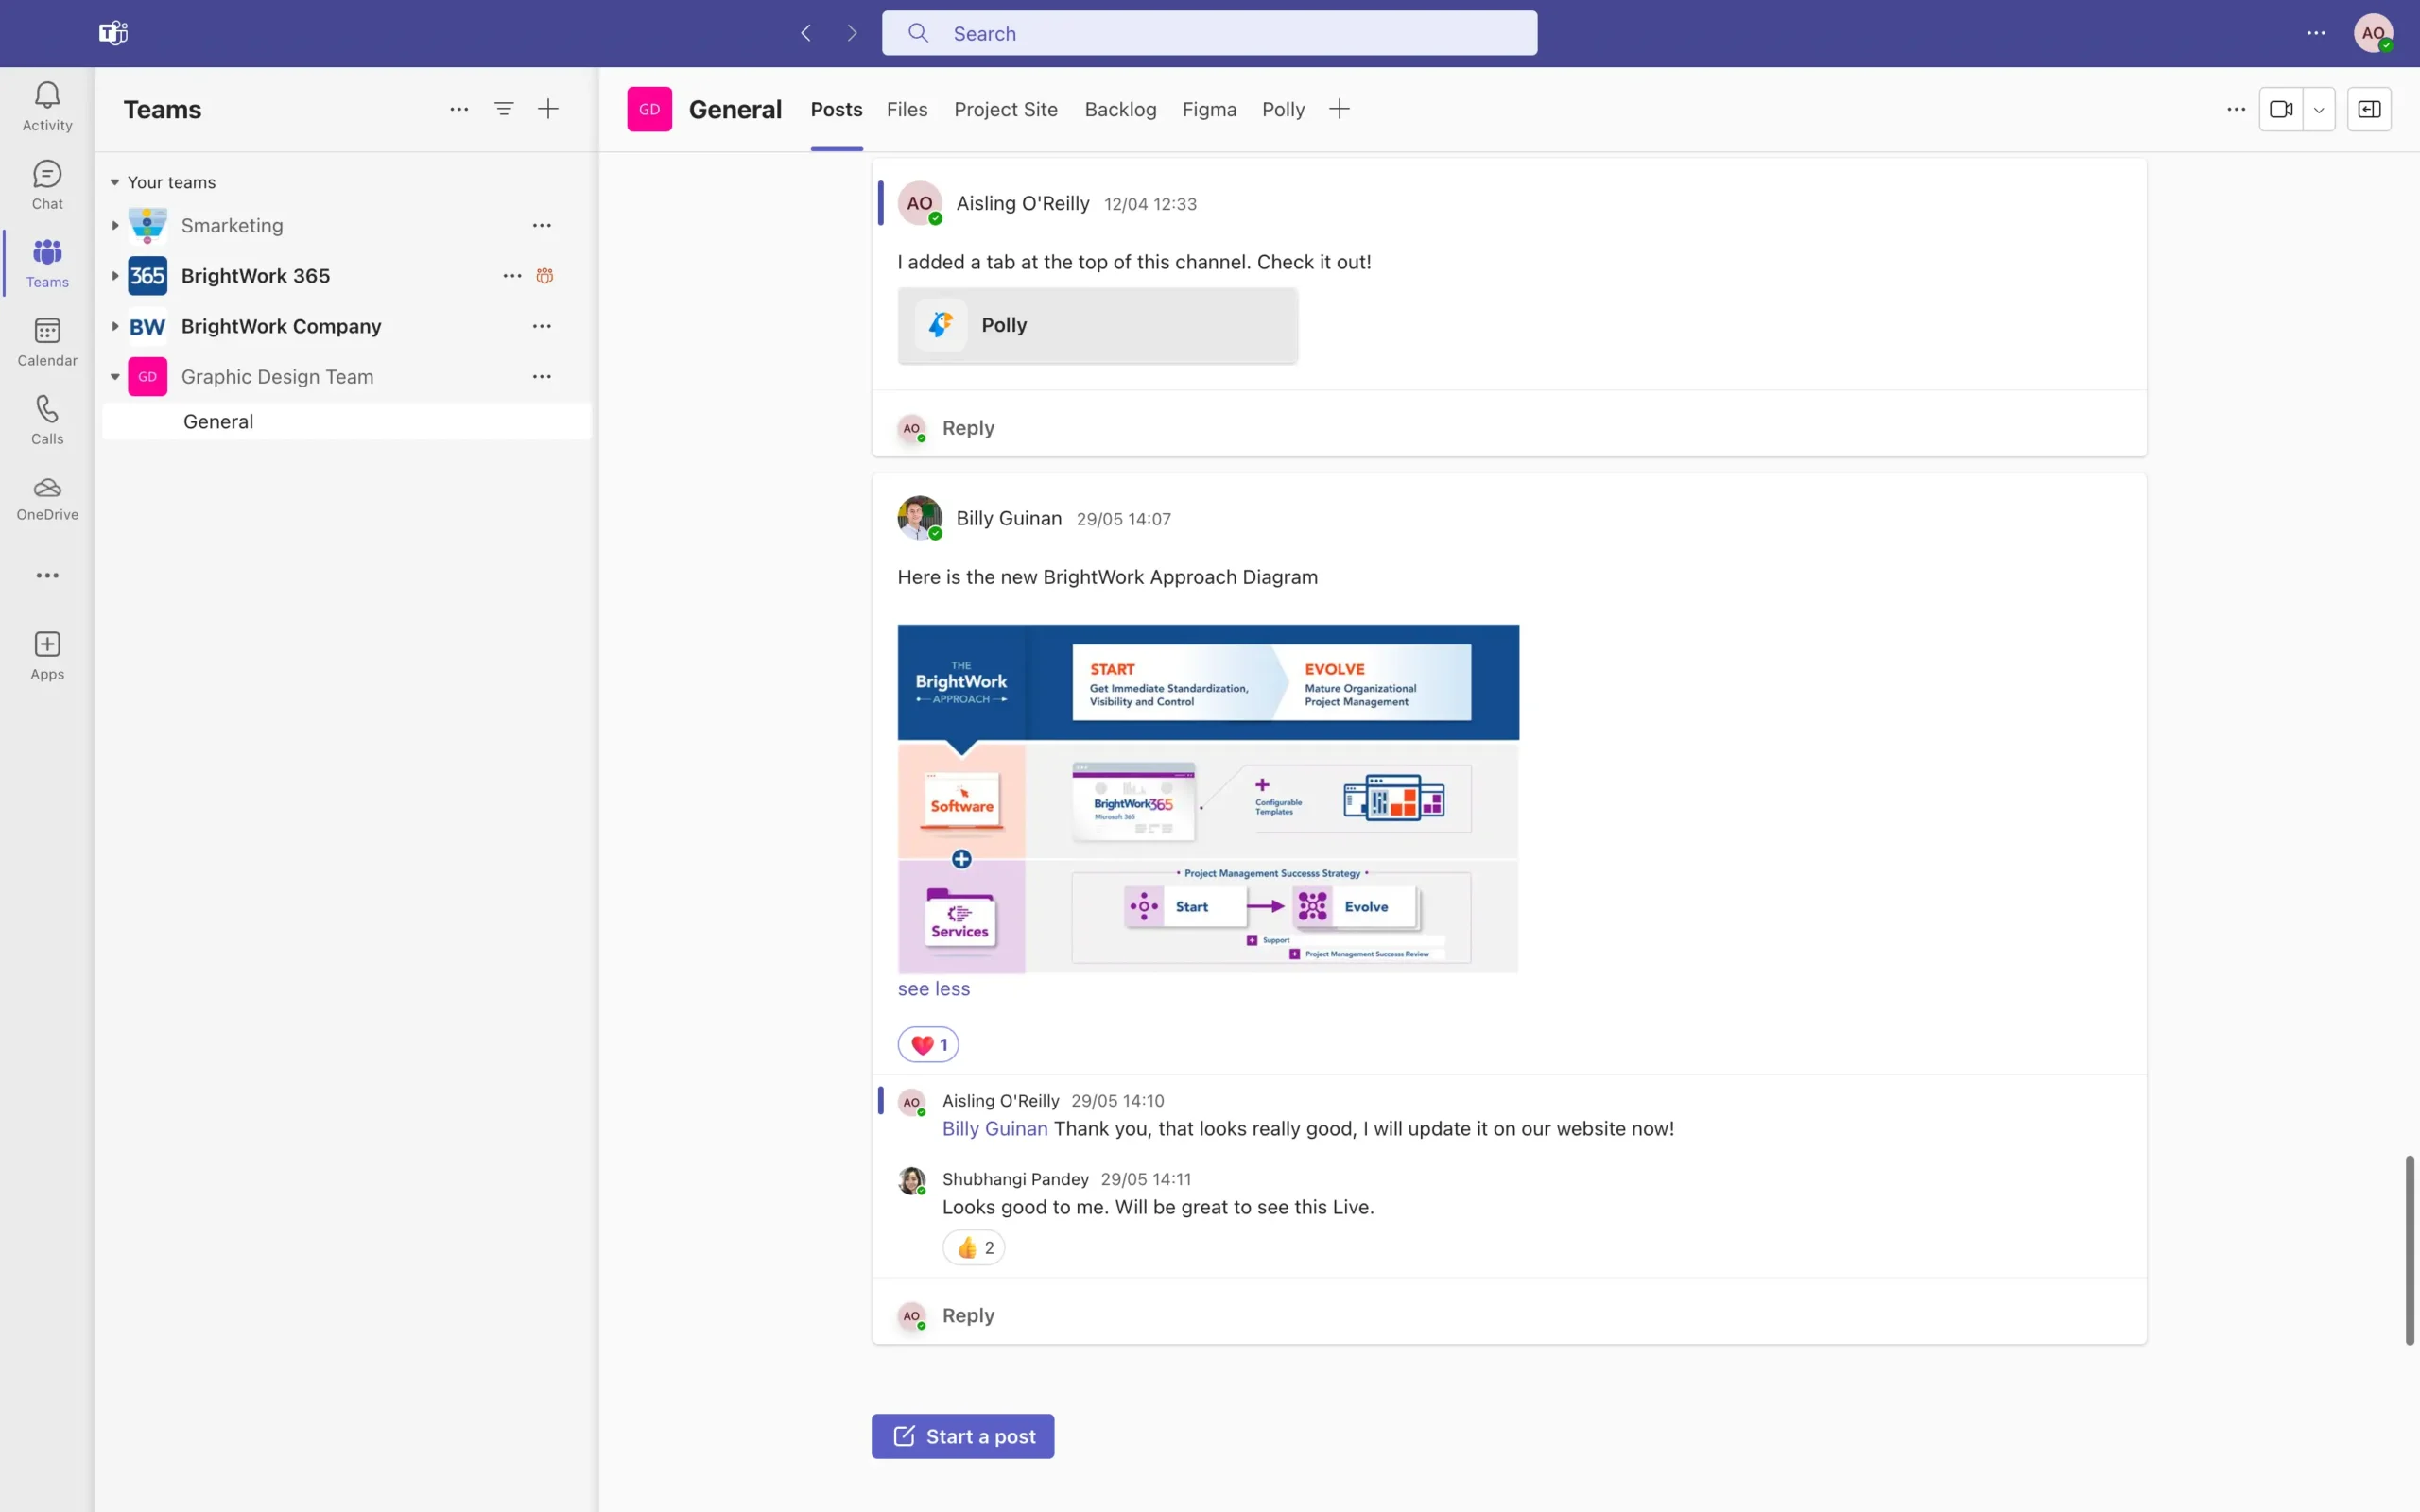Expand the Smarketing team

[x=115, y=226]
